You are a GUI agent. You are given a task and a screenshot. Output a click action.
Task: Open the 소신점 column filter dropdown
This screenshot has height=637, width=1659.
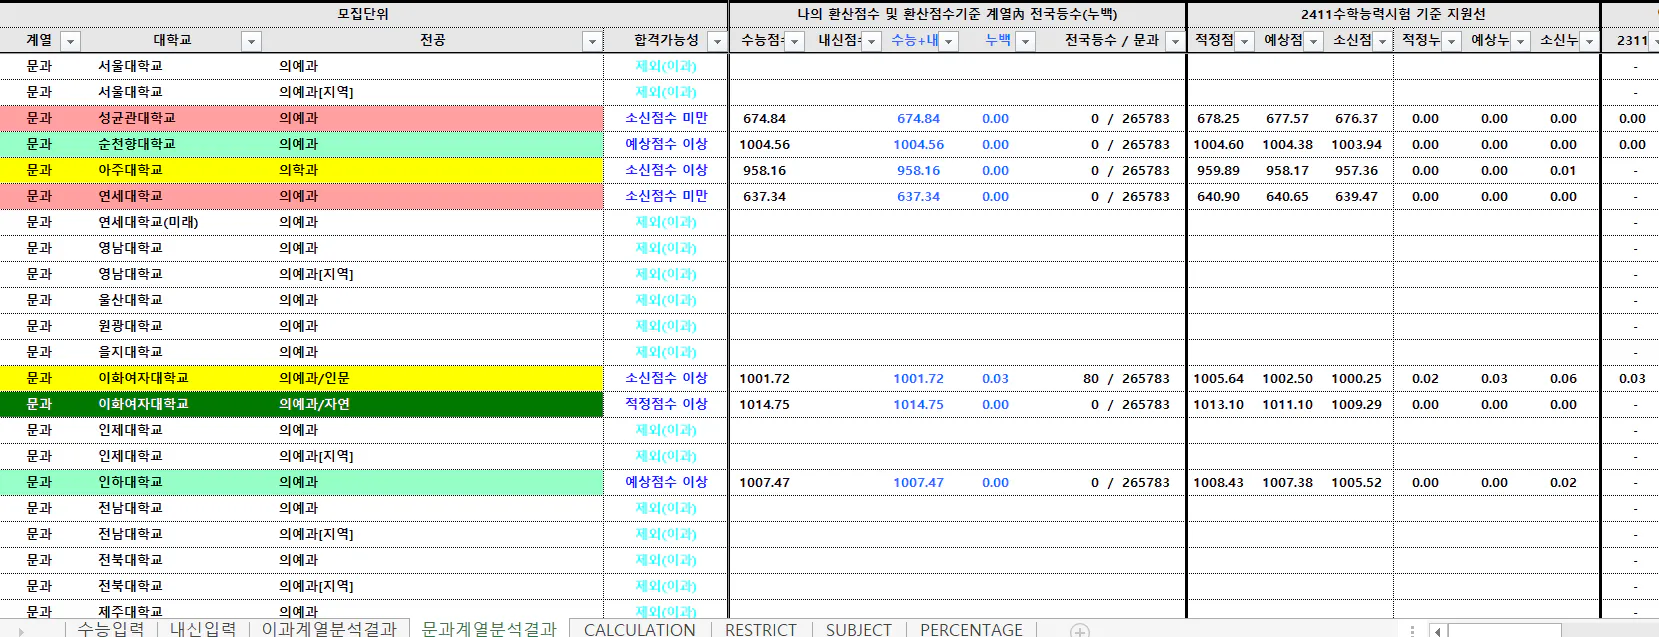pyautogui.click(x=1383, y=41)
